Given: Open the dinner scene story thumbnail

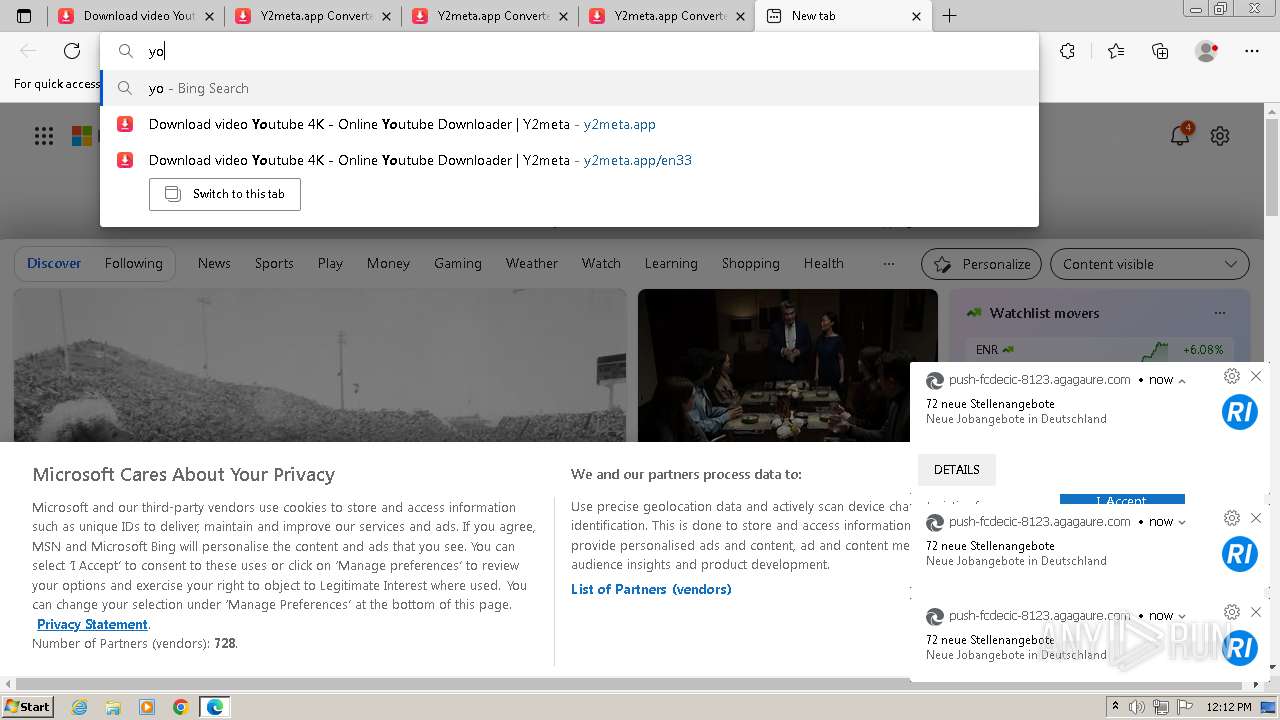Looking at the screenshot, I should pos(788,365).
